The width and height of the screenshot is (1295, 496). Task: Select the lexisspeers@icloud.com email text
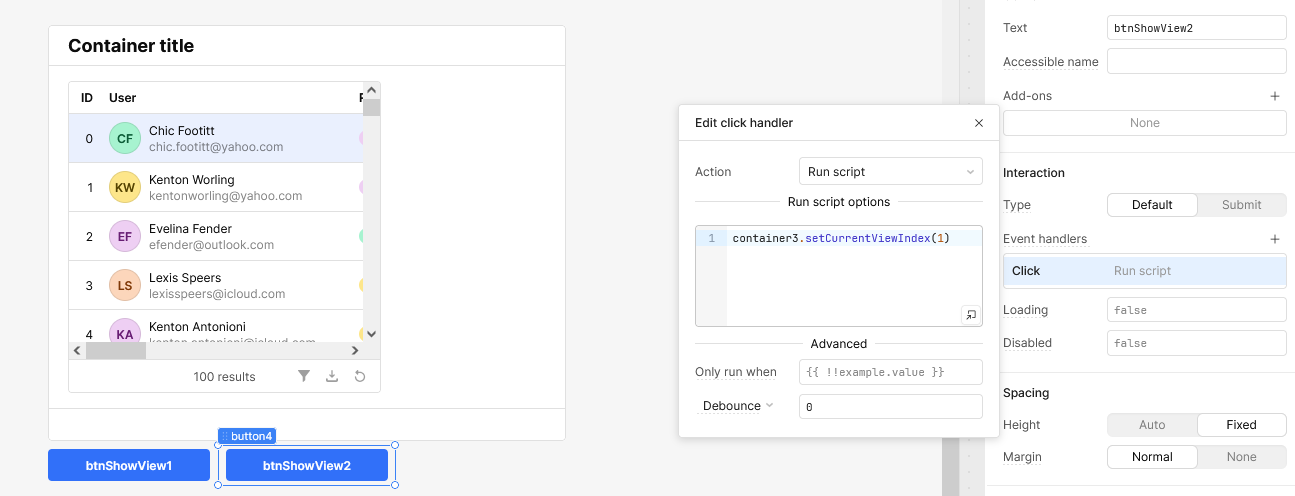tap(217, 294)
